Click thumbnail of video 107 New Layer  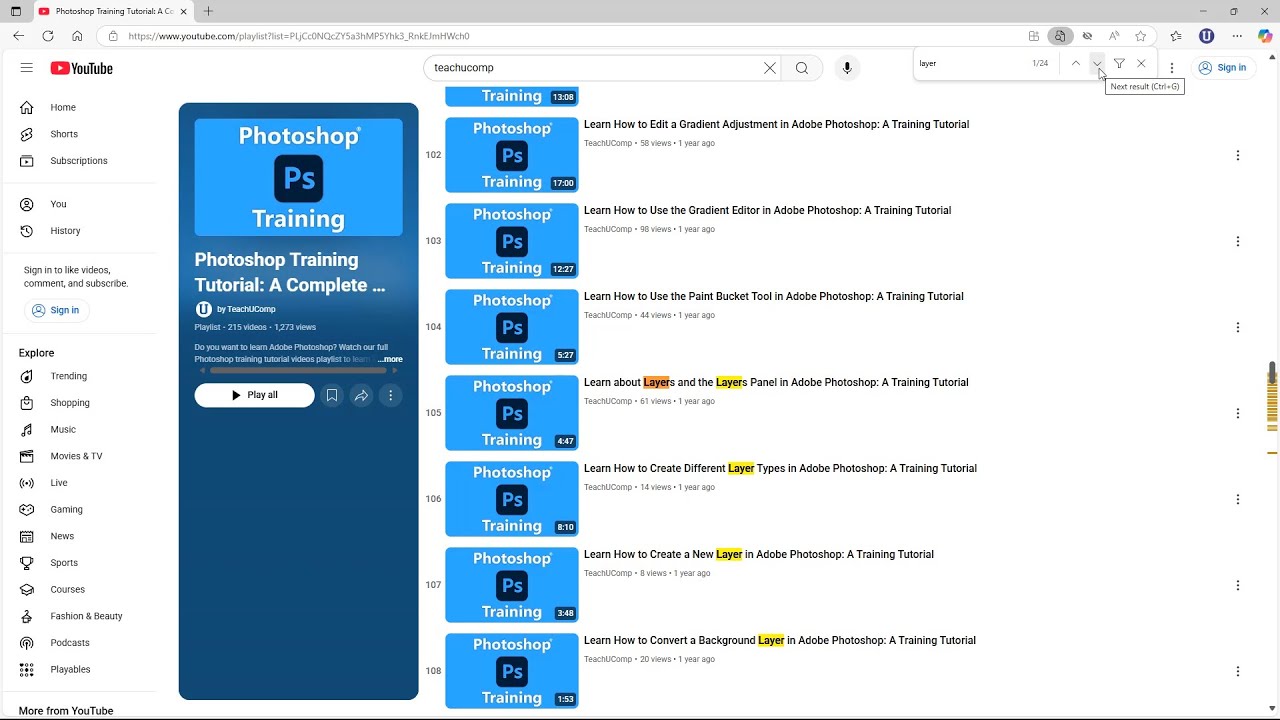click(512, 585)
